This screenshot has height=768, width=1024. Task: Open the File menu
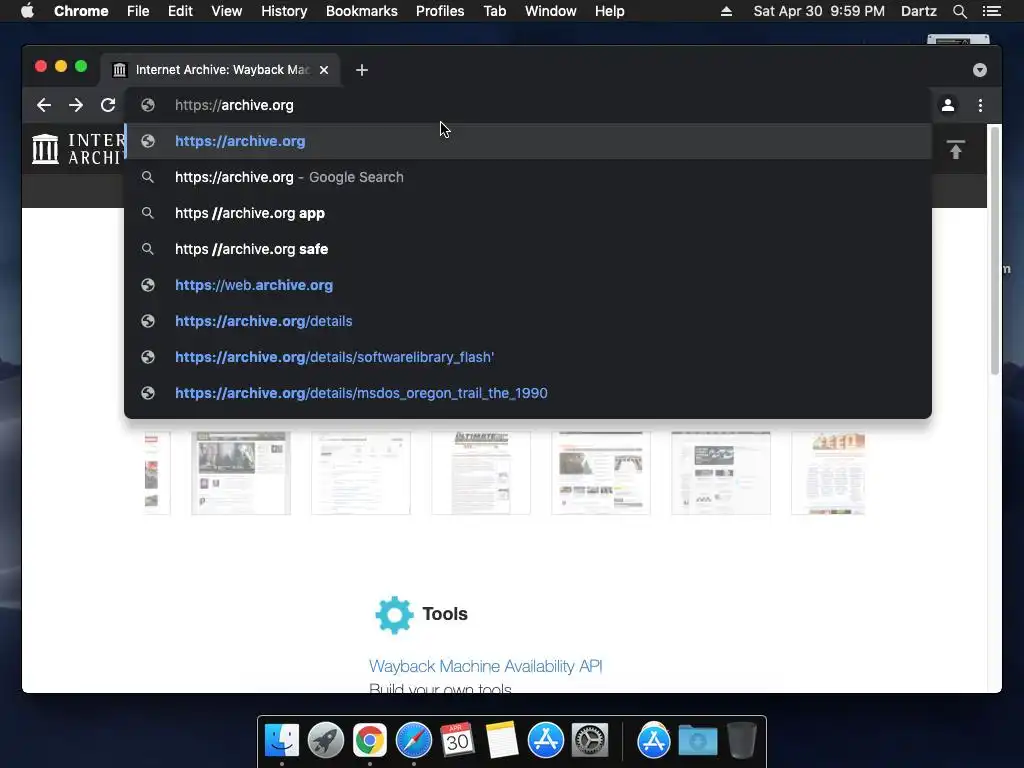click(138, 11)
